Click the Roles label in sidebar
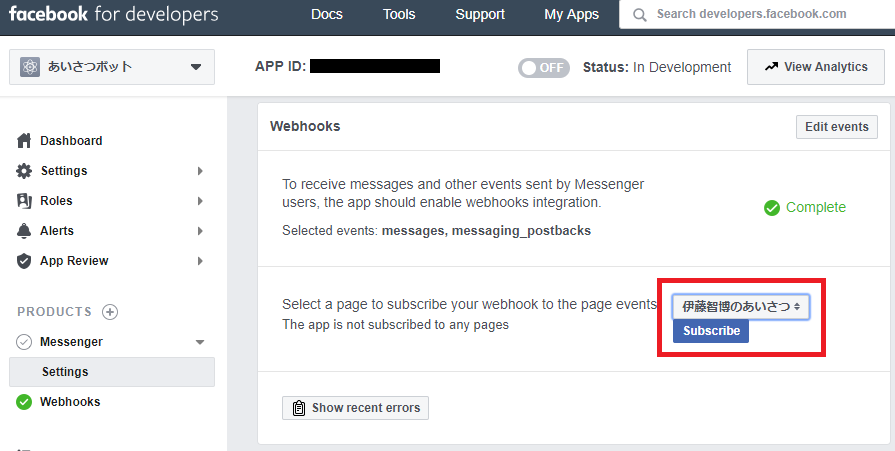The height and width of the screenshot is (451, 895). [56, 201]
